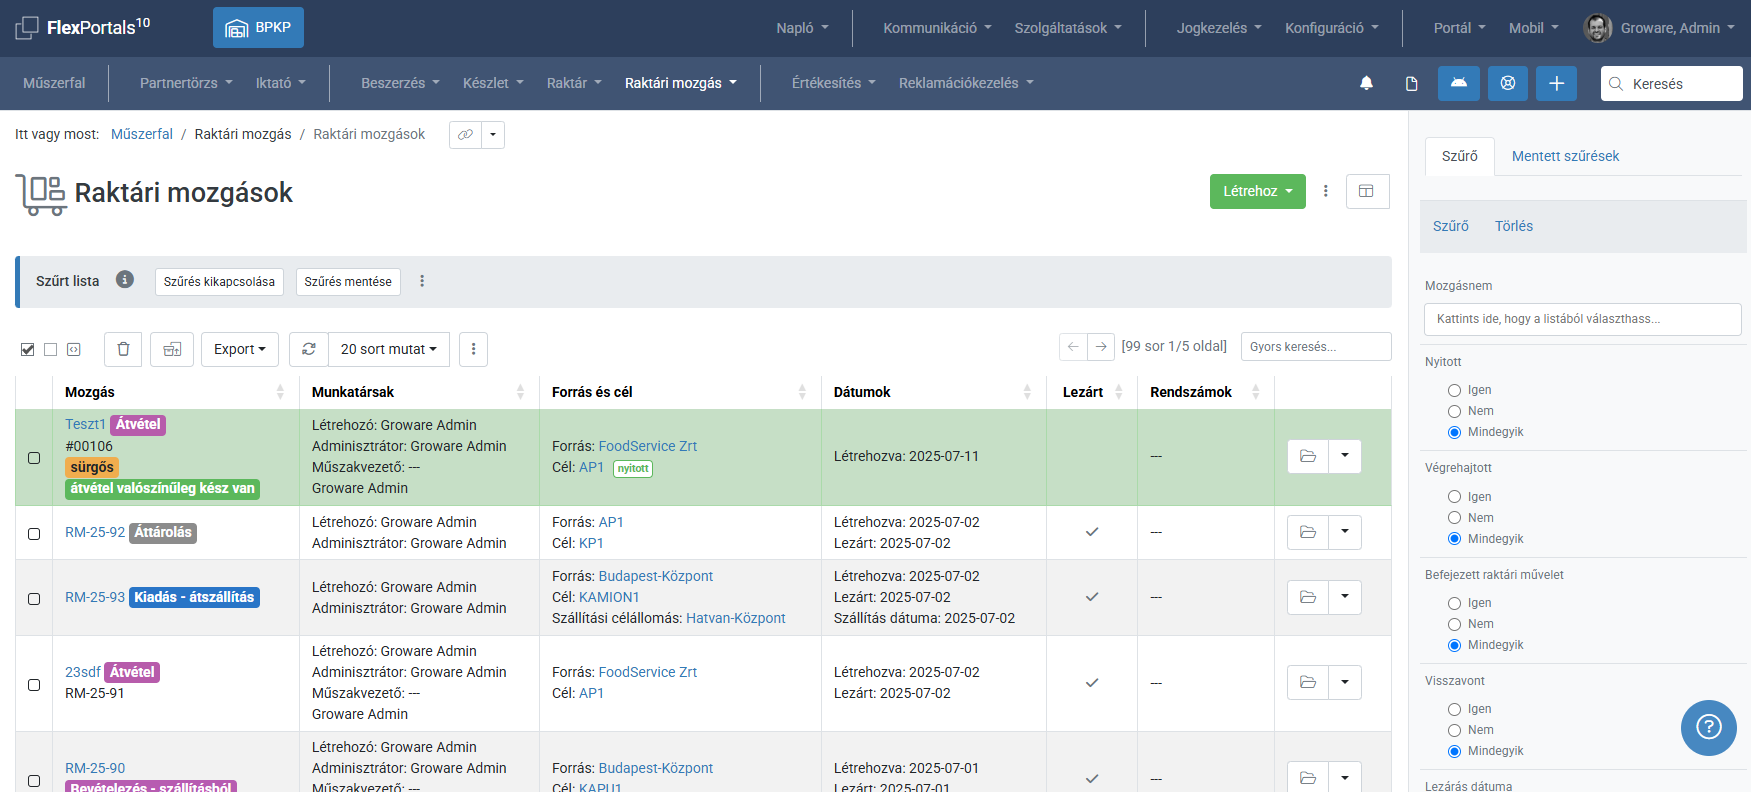
Task: Click the Keresés search box
Action: pyautogui.click(x=1672, y=84)
